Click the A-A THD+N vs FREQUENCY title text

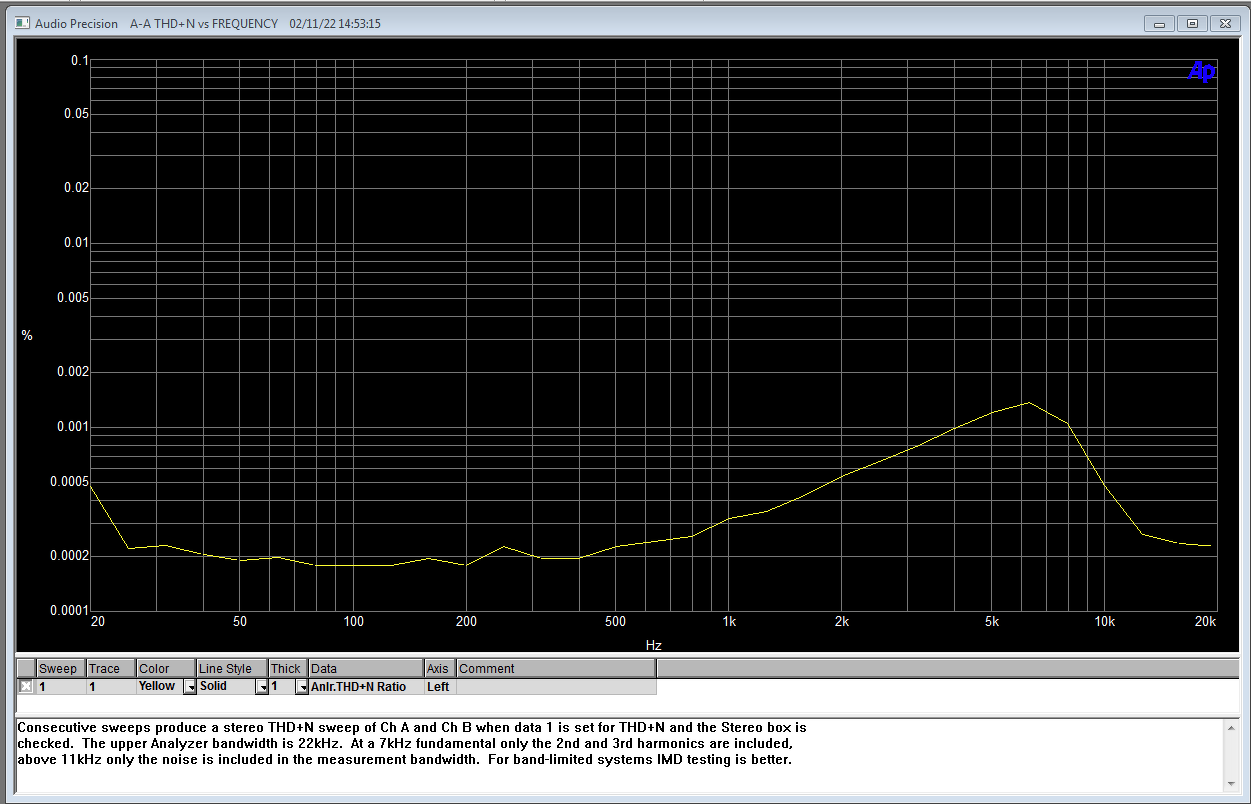(x=204, y=23)
